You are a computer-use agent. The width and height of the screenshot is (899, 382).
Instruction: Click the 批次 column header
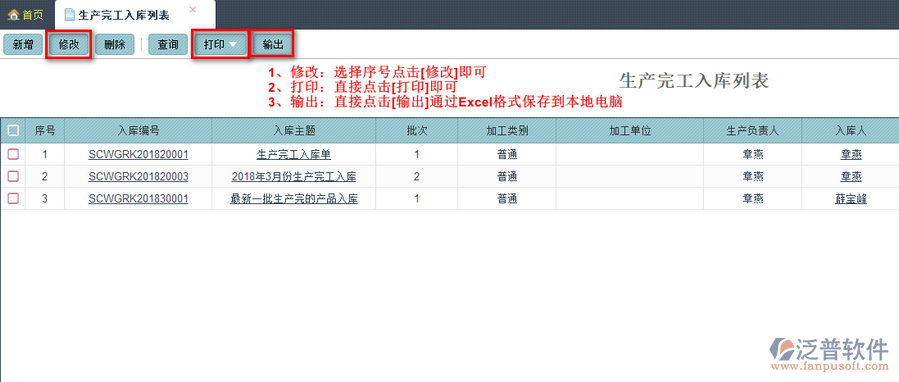point(417,131)
